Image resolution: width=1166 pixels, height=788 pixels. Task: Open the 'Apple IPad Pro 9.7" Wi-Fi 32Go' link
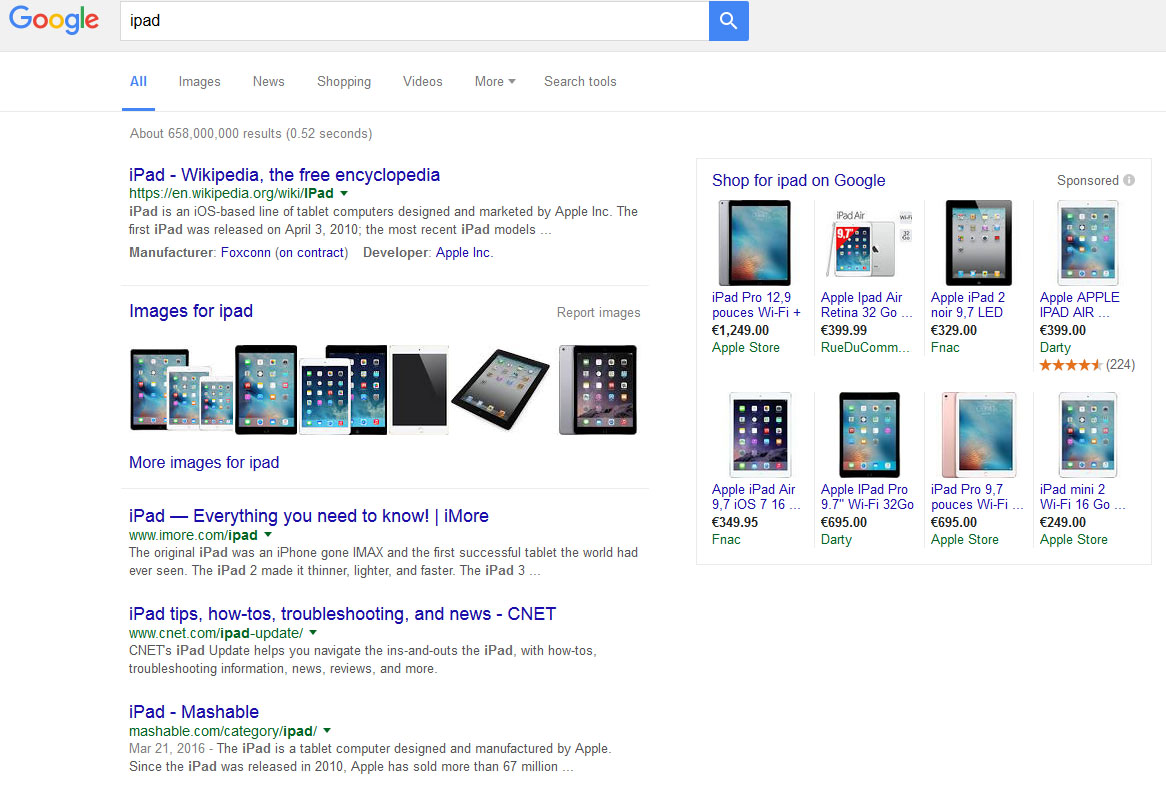pyautogui.click(x=867, y=497)
